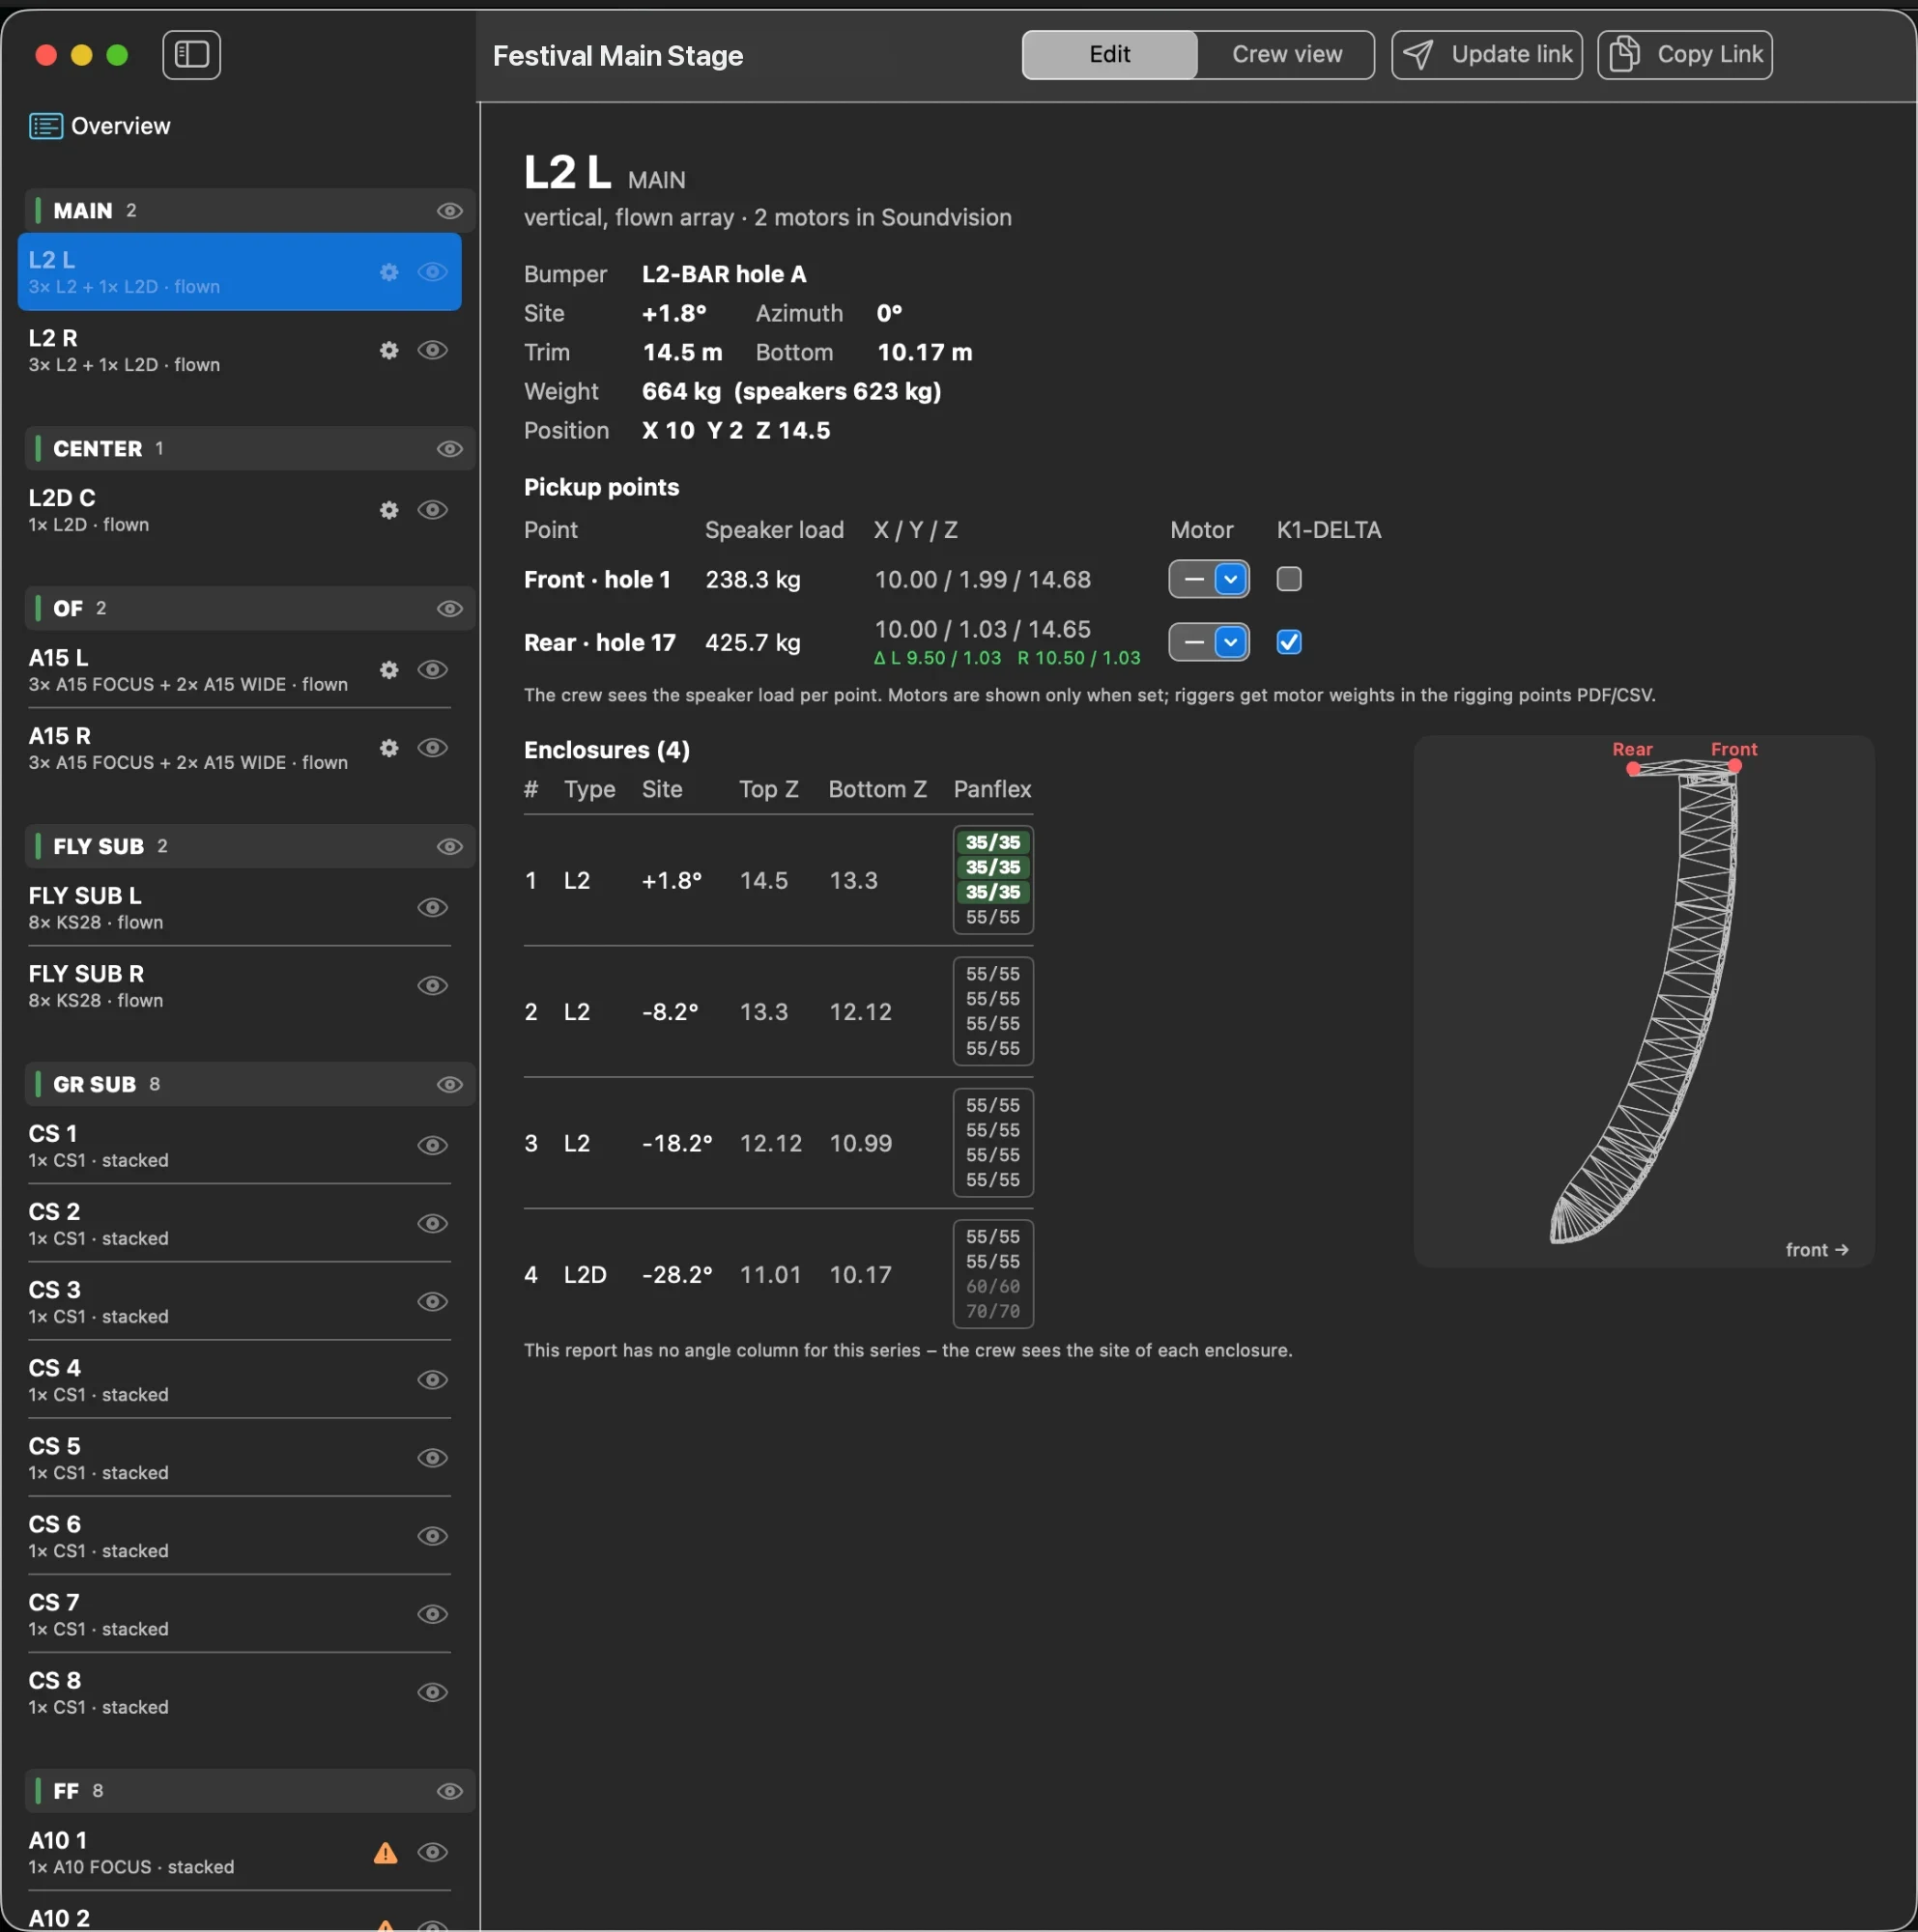Hide the FLY SUB group
The height and width of the screenshot is (1932, 1918).
pyautogui.click(x=450, y=847)
